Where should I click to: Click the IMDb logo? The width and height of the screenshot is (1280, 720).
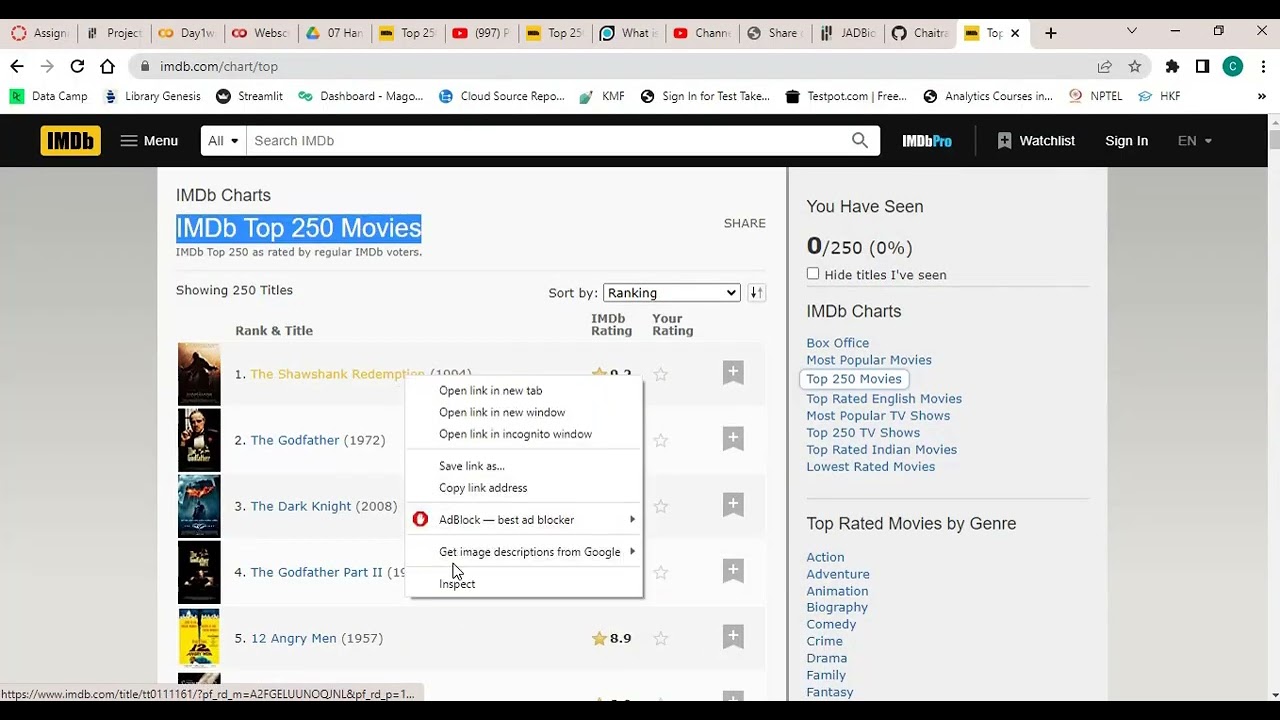tap(71, 141)
